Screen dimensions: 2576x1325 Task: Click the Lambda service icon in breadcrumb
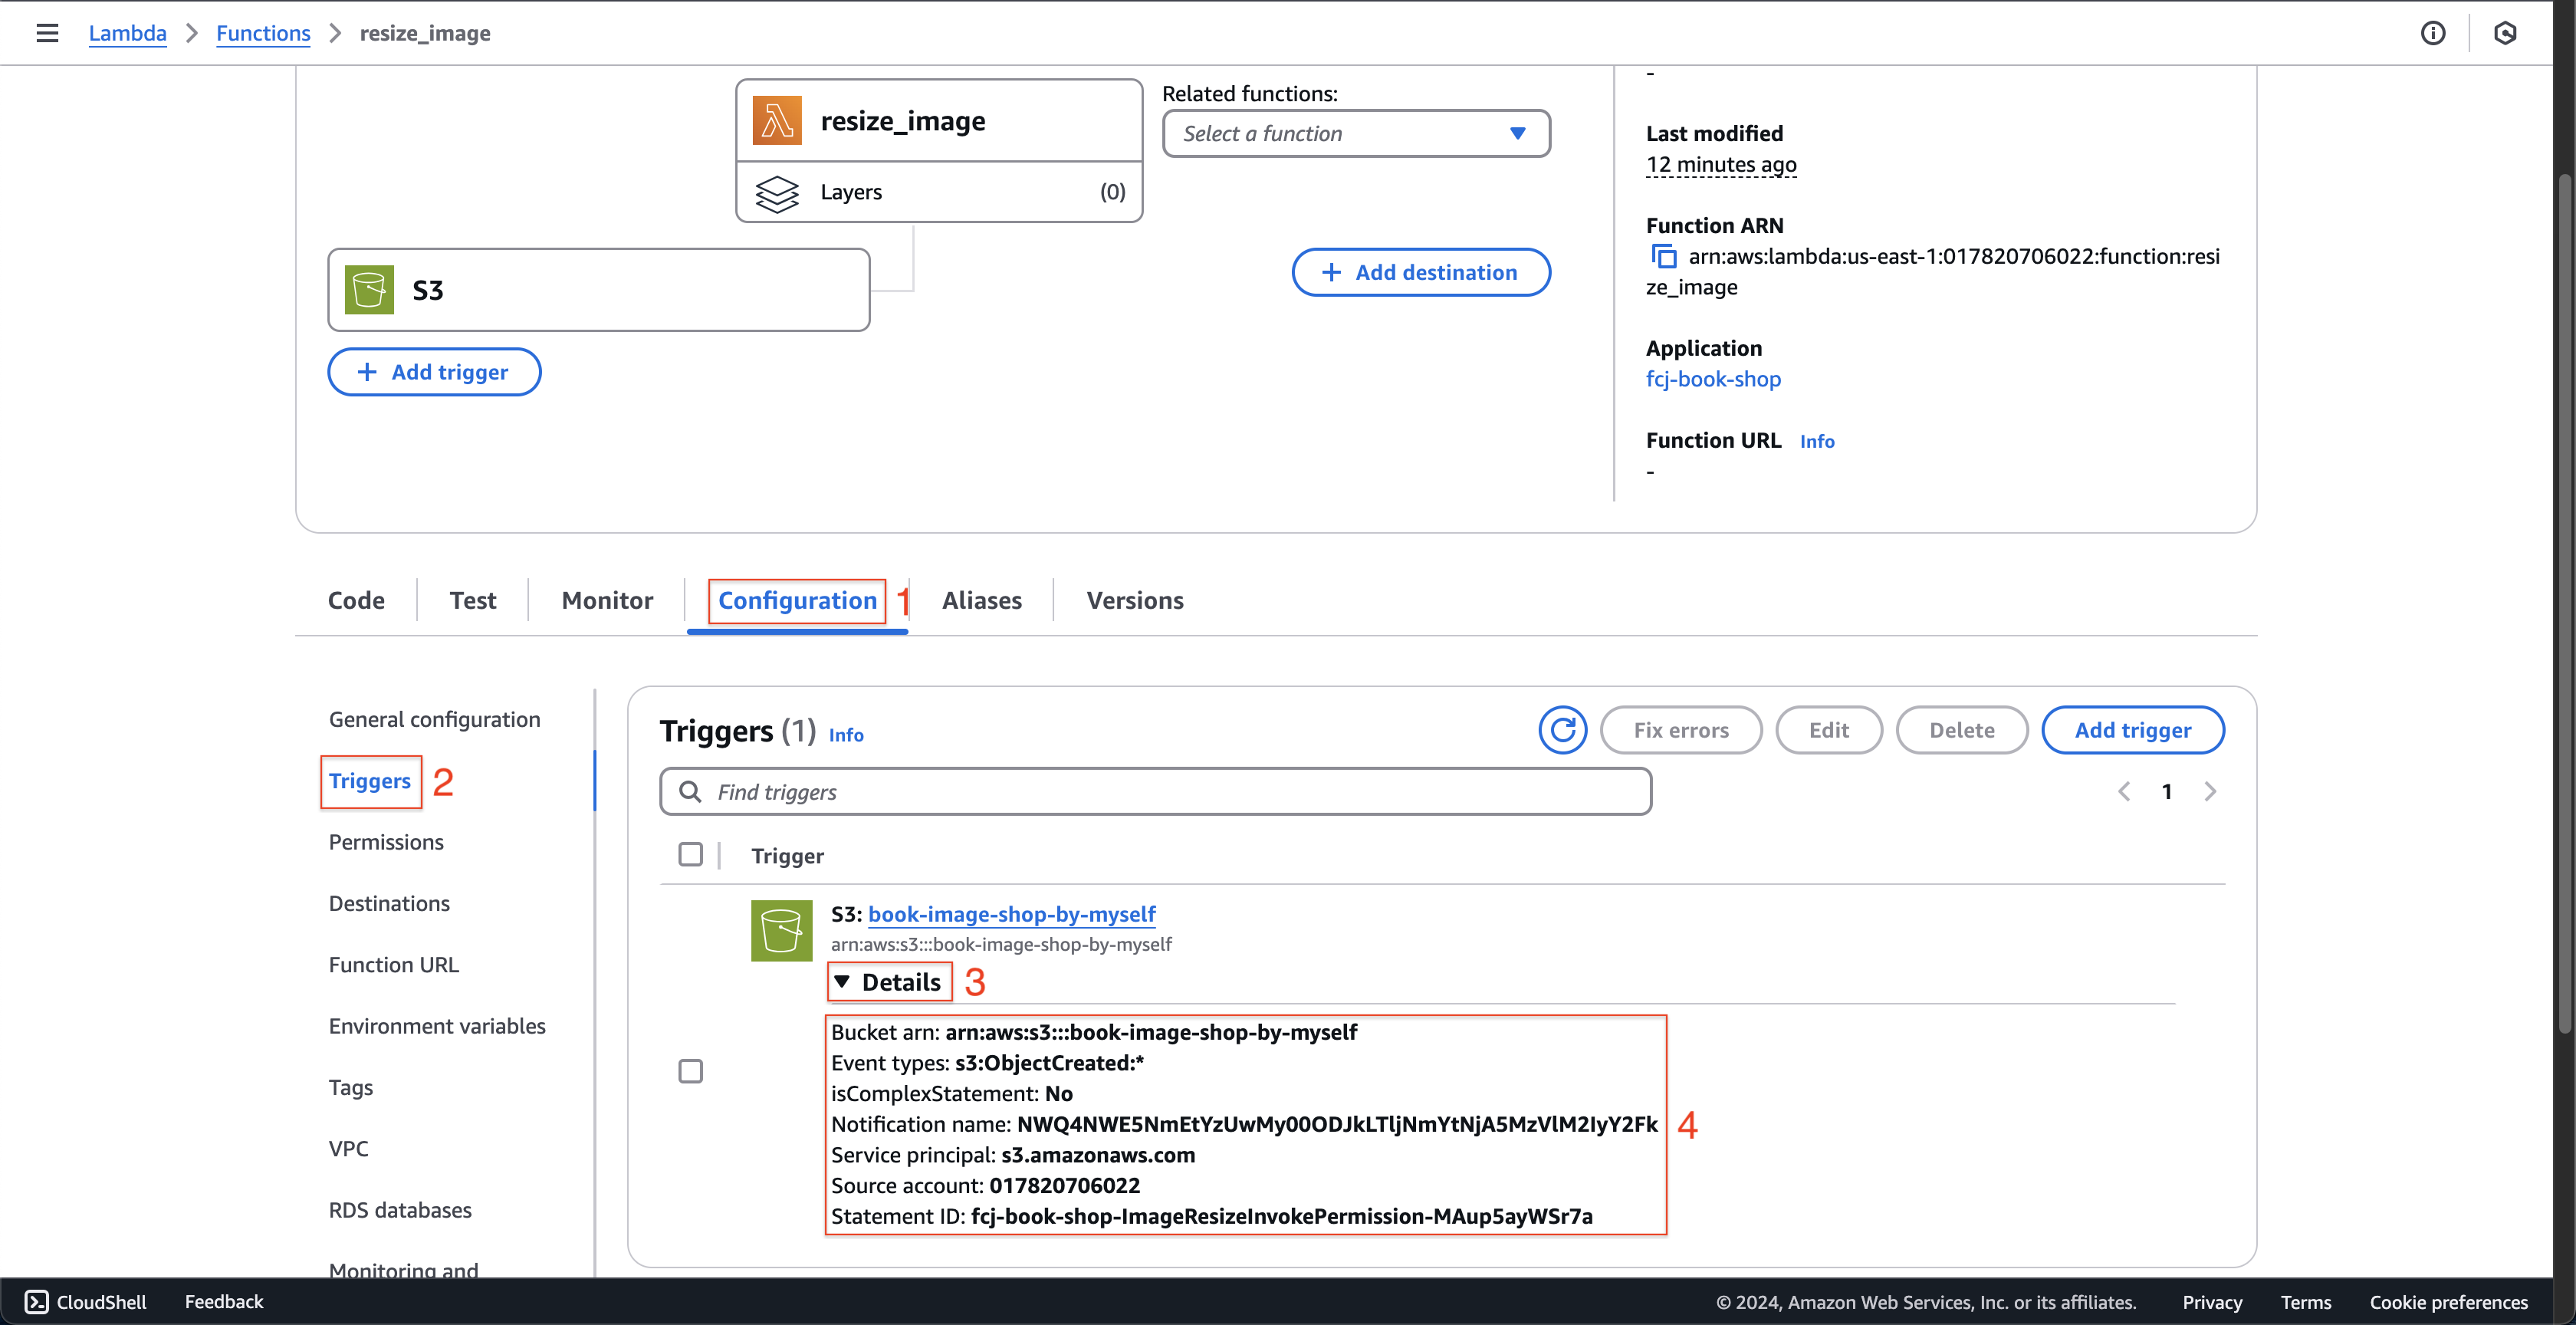point(128,32)
